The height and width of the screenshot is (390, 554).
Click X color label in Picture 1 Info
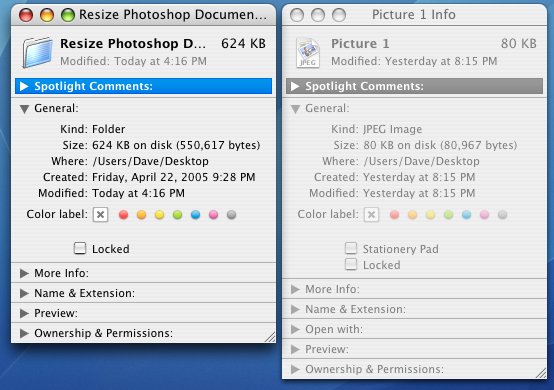coord(371,214)
